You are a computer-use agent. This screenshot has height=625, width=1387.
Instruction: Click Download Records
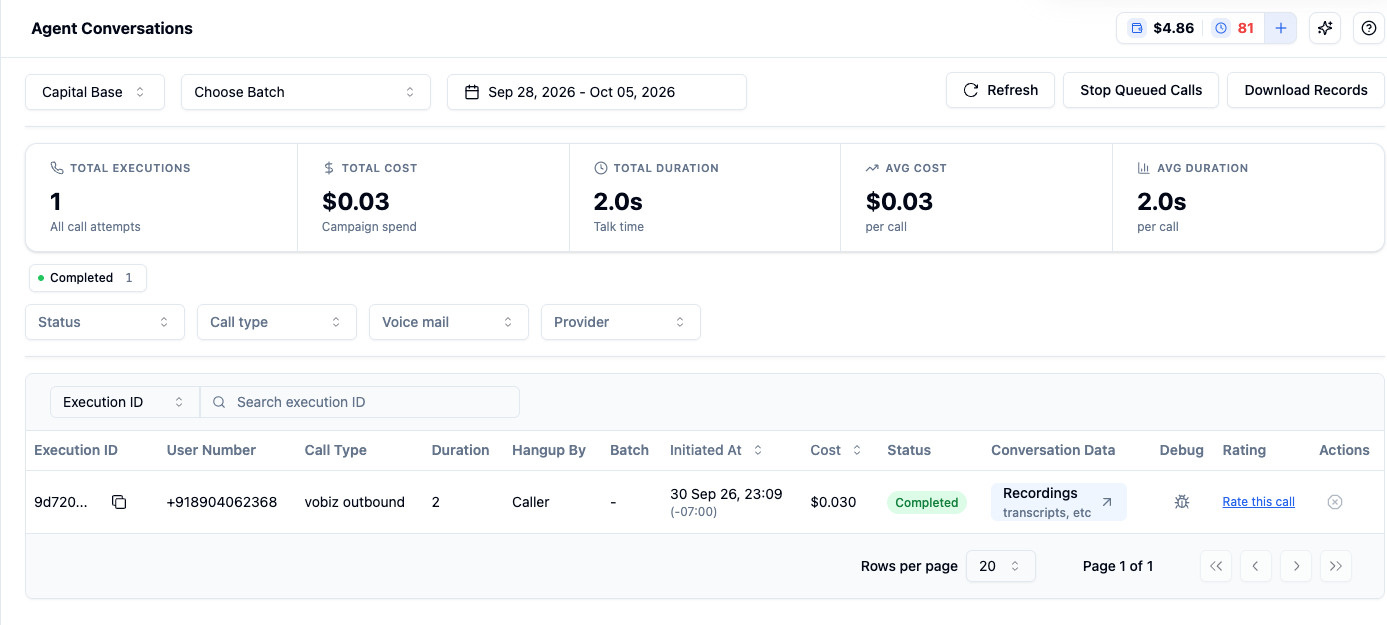1306,90
